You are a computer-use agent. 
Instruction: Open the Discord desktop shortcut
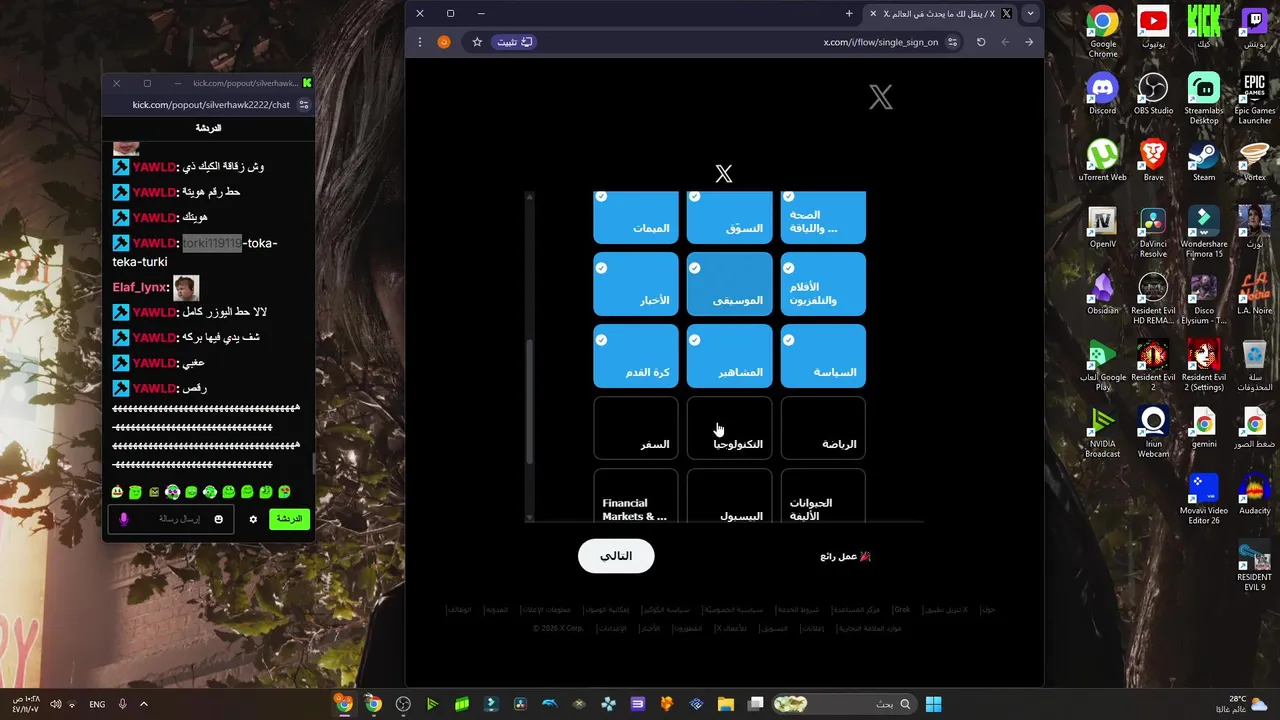[1103, 93]
